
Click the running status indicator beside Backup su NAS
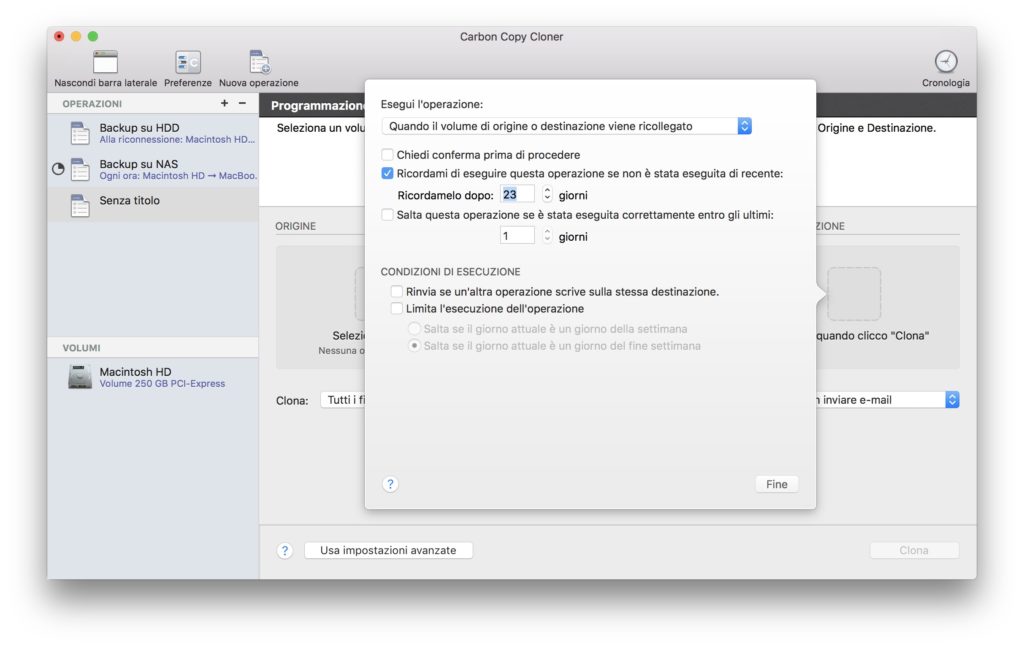(x=58, y=170)
